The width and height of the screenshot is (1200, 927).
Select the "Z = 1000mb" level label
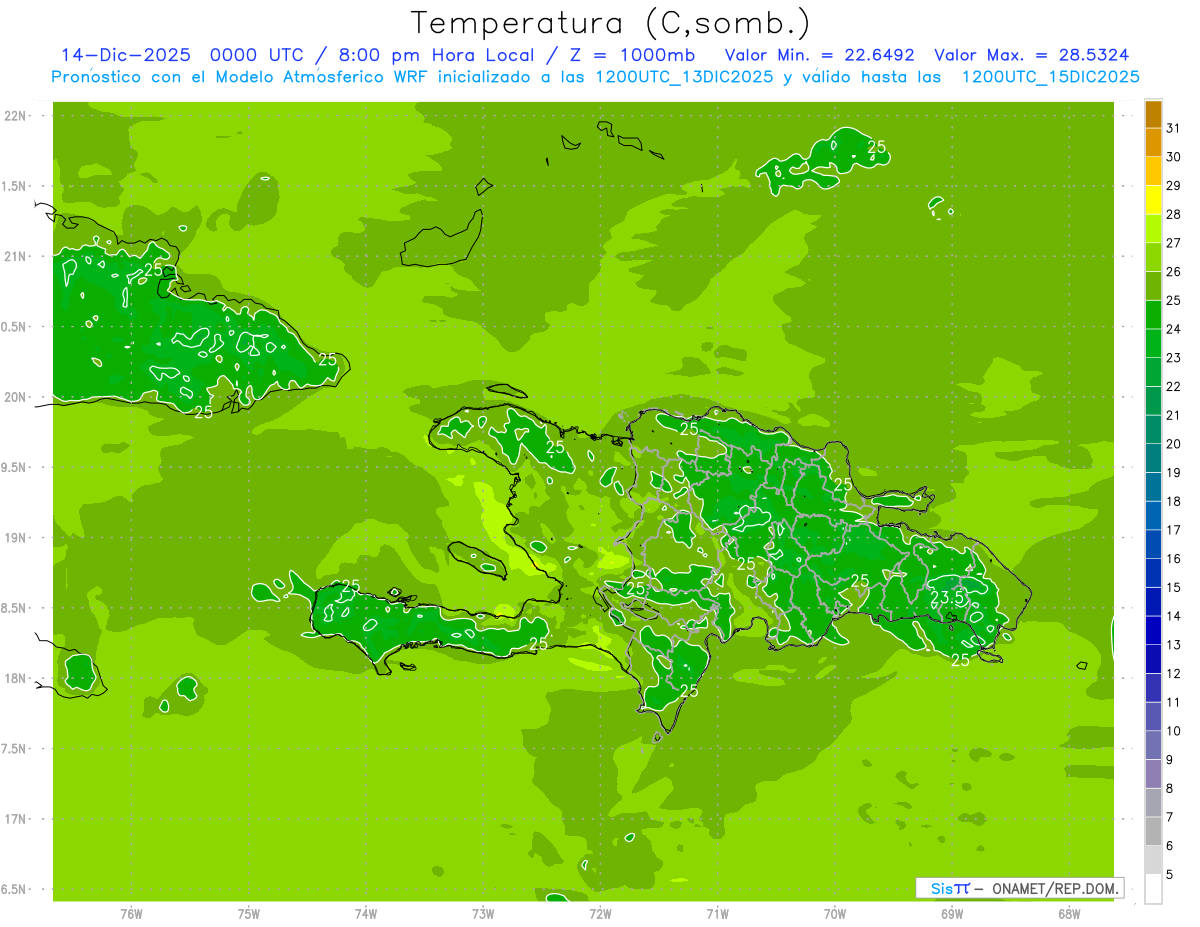click(x=632, y=55)
